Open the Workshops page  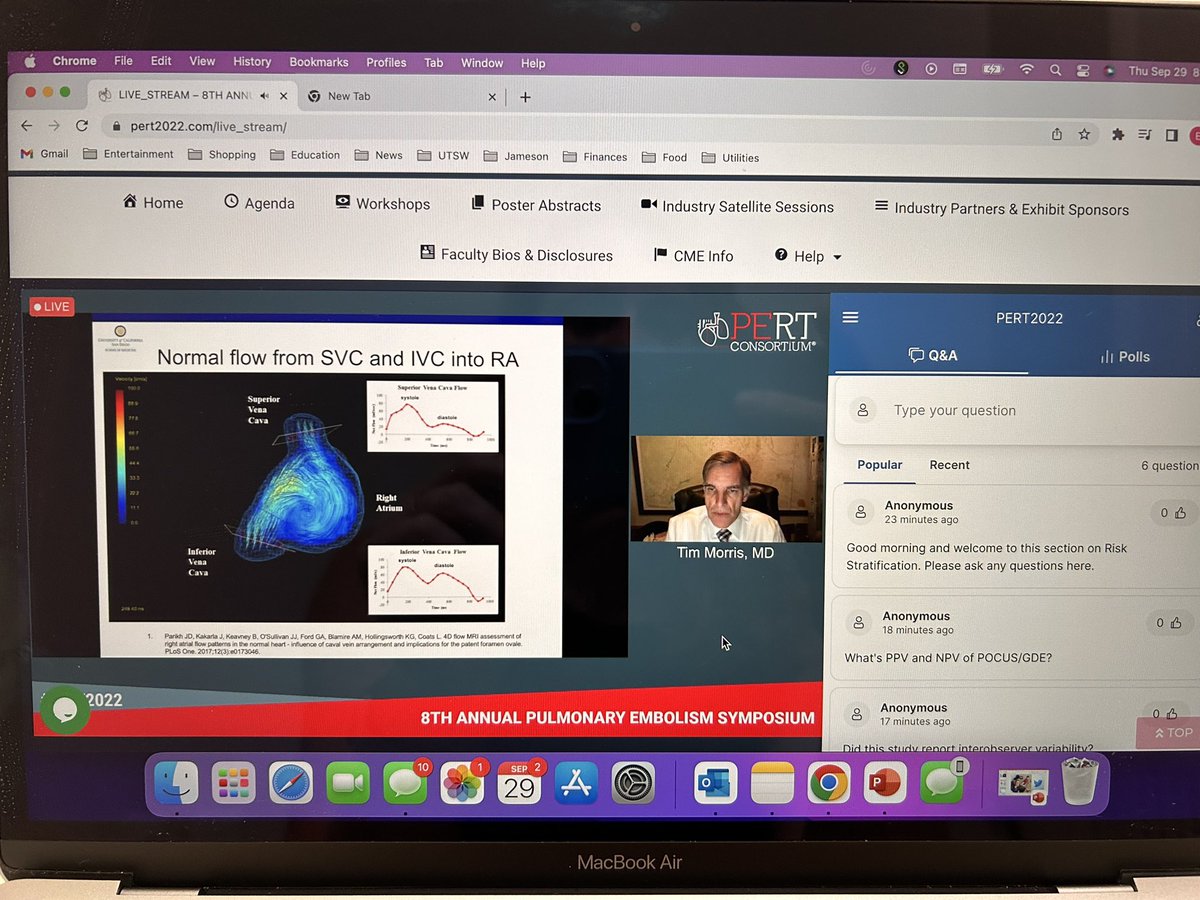(382, 203)
